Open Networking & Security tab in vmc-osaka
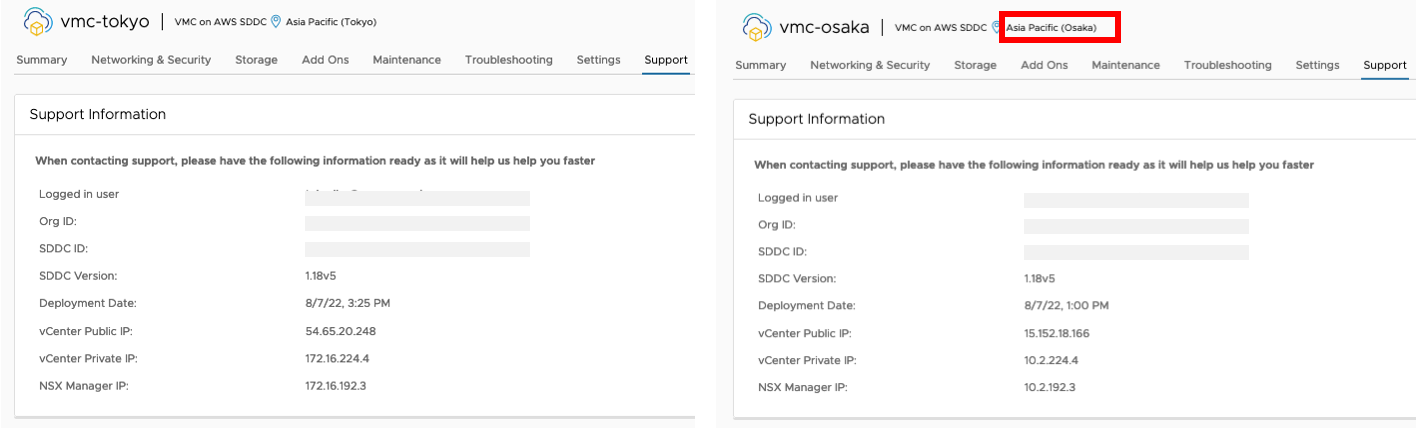Viewport: 1416px width, 428px height. [870, 65]
